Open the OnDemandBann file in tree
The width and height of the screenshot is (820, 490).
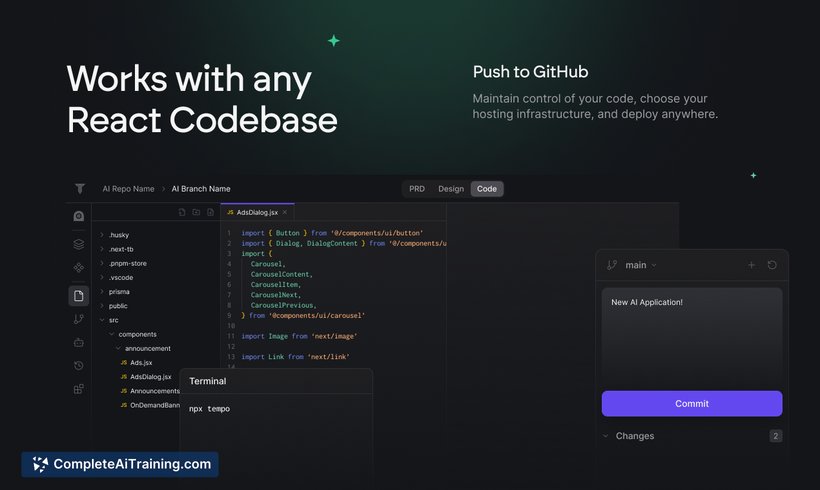(150, 405)
